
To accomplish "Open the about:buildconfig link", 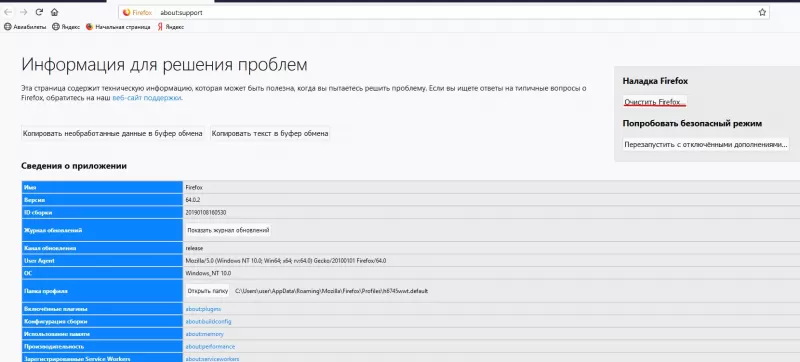I will click(x=208, y=322).
